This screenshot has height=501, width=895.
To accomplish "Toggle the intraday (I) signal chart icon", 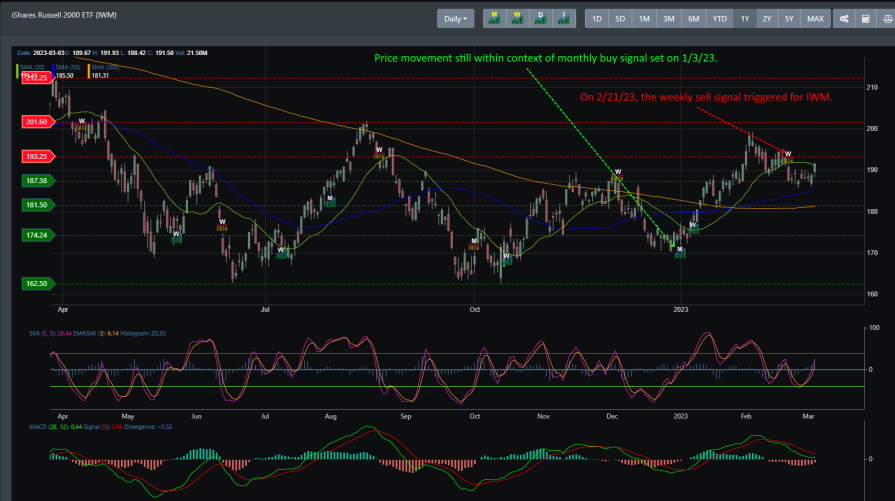I will pos(564,19).
